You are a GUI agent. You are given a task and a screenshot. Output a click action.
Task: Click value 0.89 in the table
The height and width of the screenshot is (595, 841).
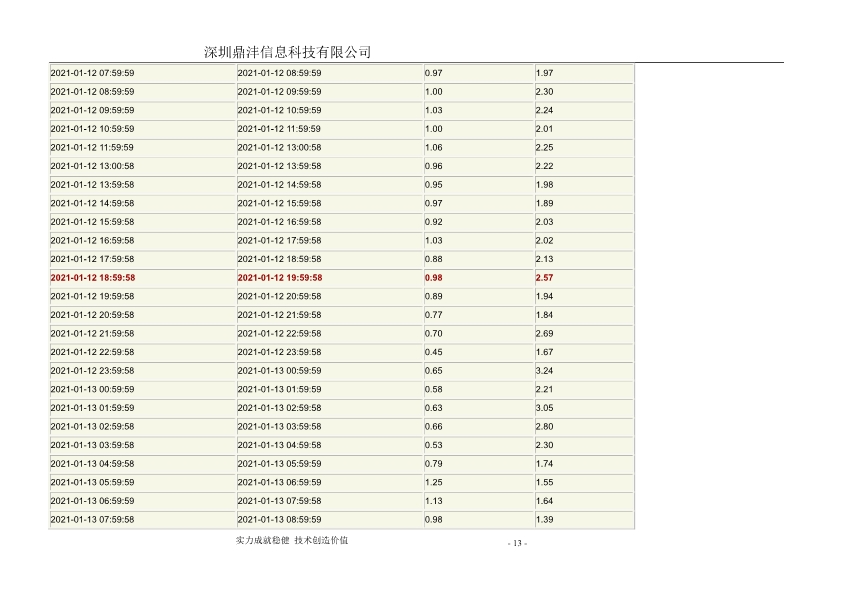(434, 296)
